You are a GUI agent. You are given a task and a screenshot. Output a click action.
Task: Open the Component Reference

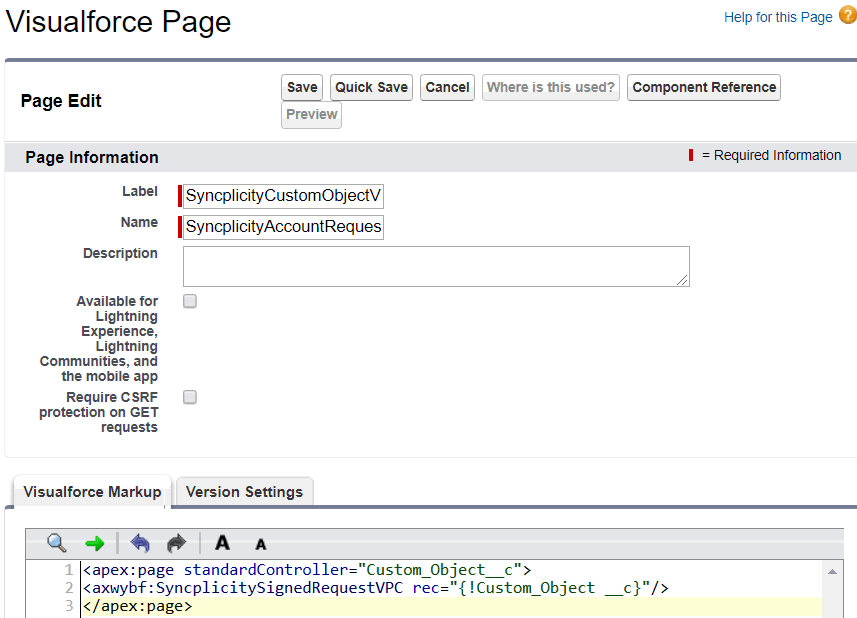pyautogui.click(x=704, y=87)
